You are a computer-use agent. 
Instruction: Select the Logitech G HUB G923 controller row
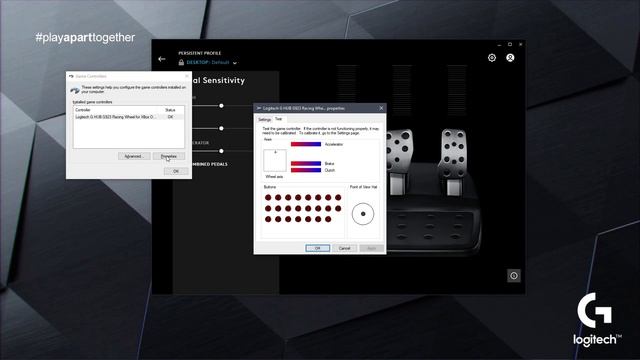click(129, 117)
